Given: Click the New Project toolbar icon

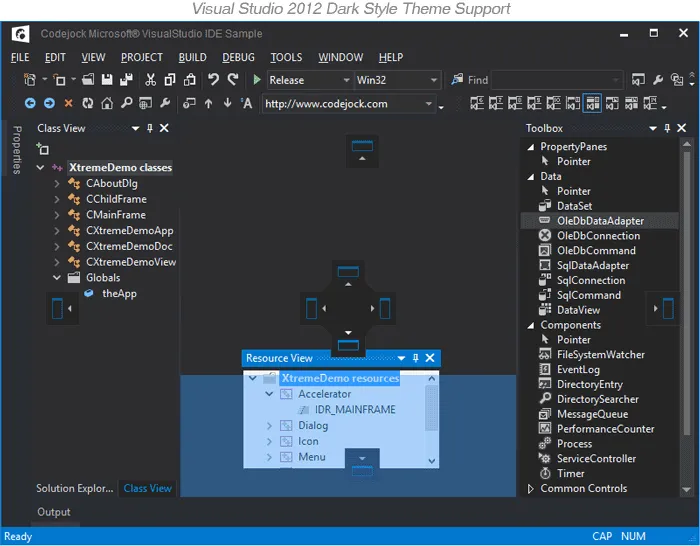Looking at the screenshot, I should (x=29, y=80).
